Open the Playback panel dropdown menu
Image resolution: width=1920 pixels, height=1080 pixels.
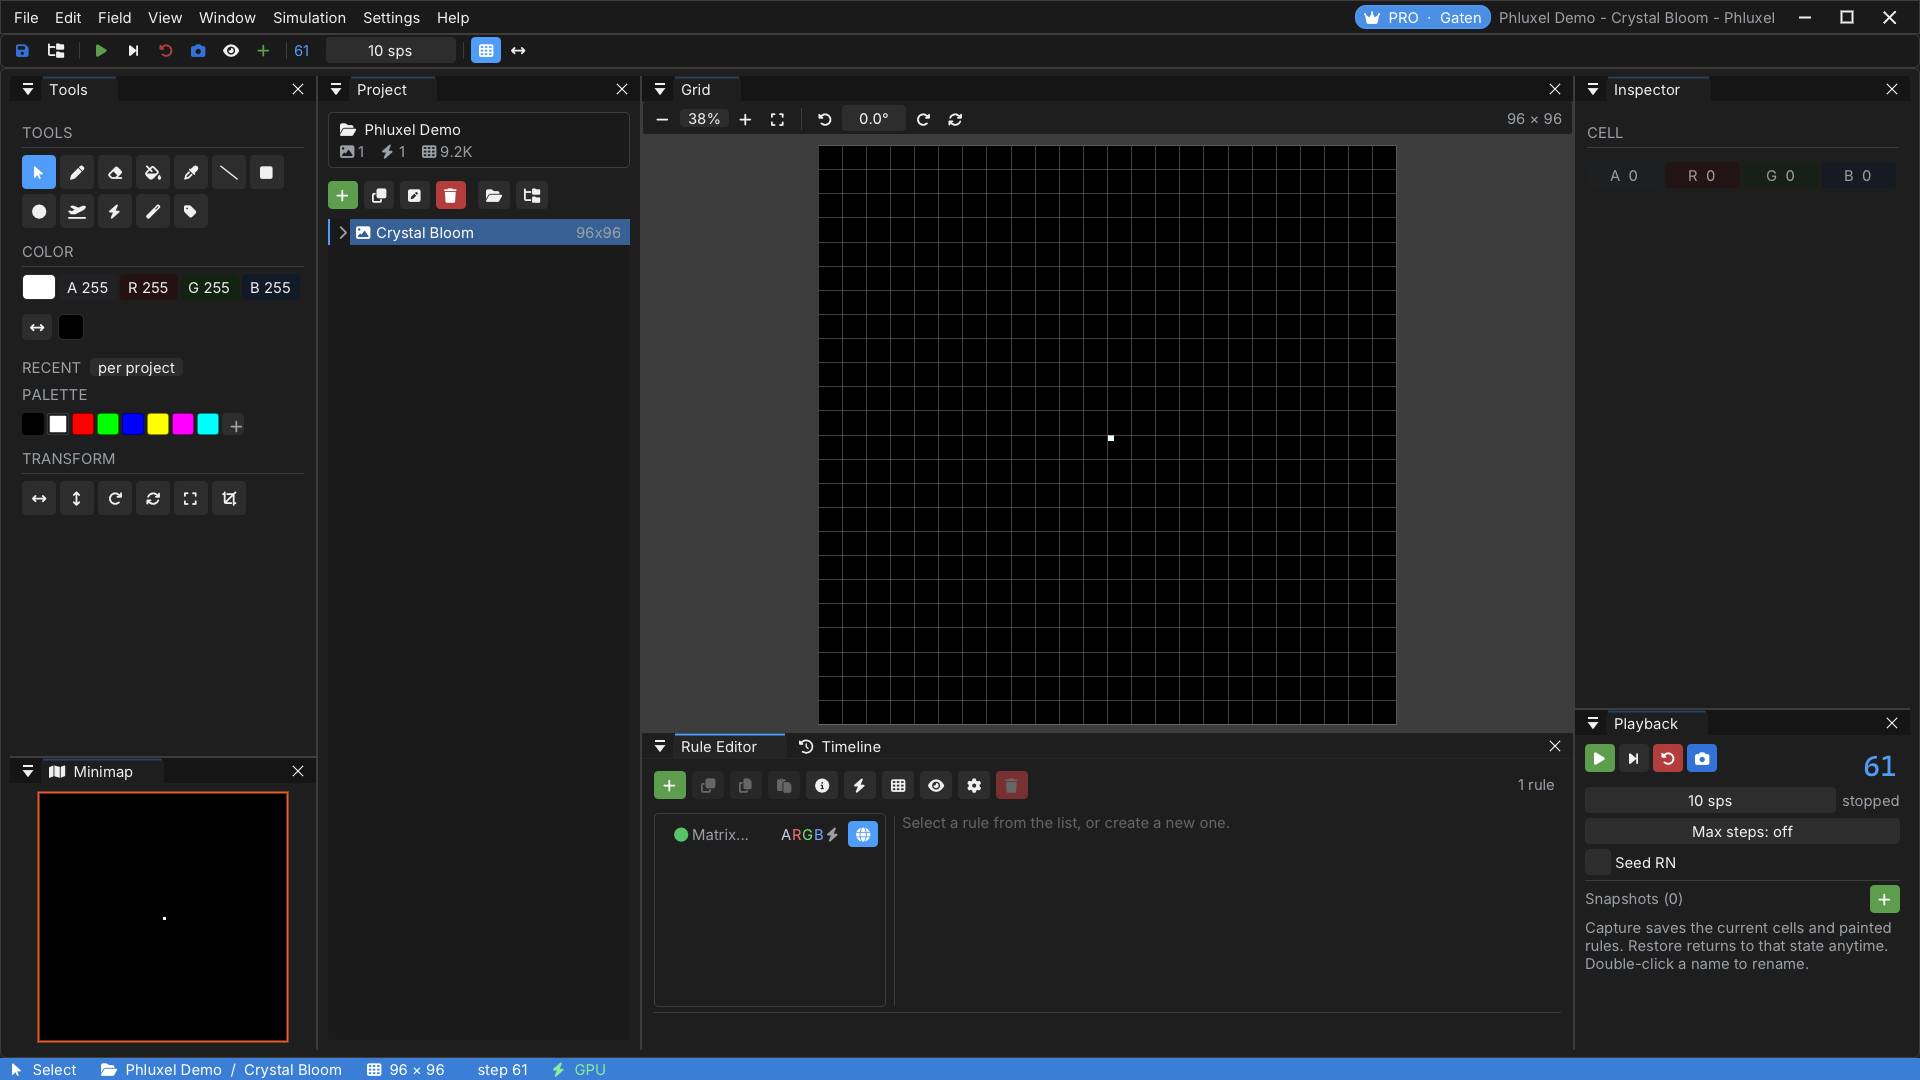click(1593, 724)
